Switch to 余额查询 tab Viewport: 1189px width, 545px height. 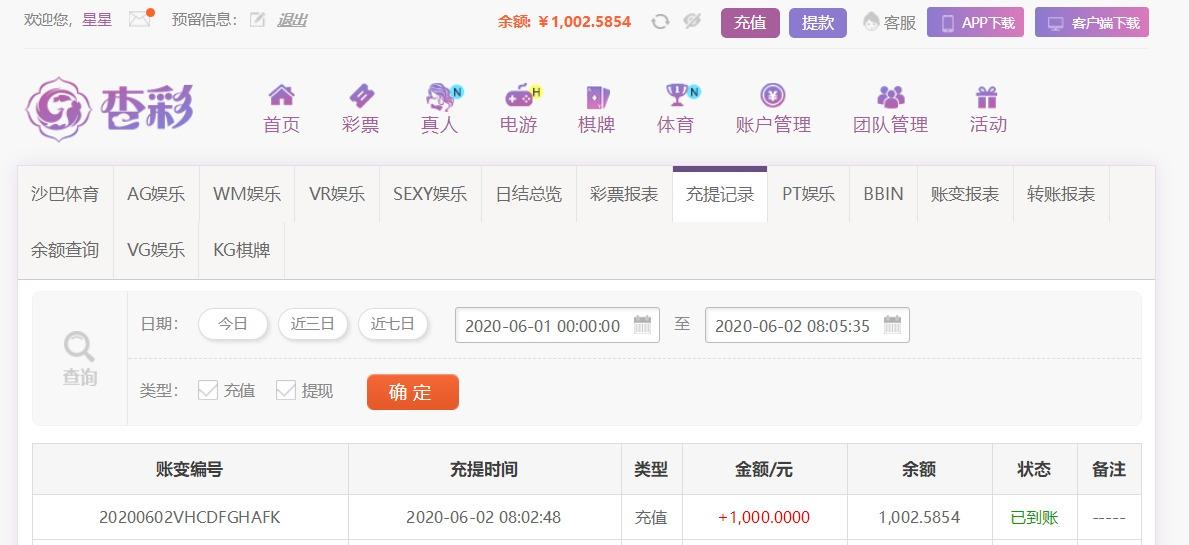coord(65,250)
